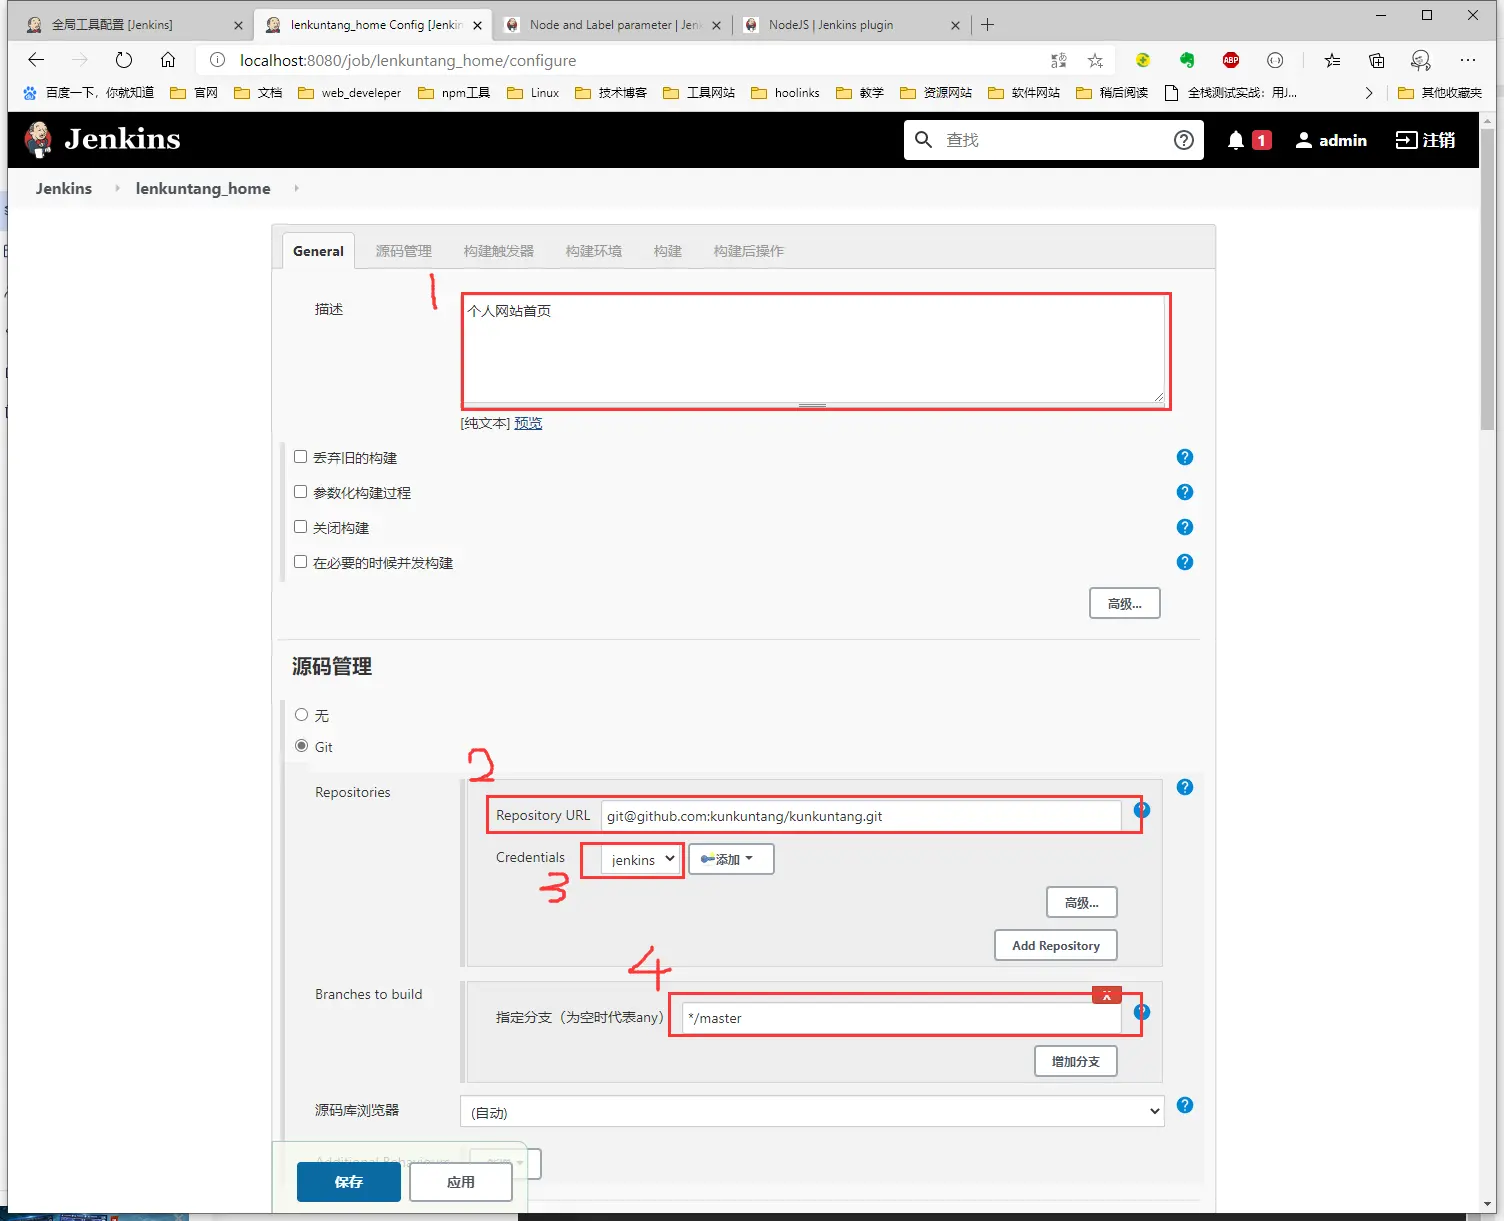Expand breadcrumb arrow after Jenkins
Screen dimensions: 1504x1221
(x=117, y=188)
